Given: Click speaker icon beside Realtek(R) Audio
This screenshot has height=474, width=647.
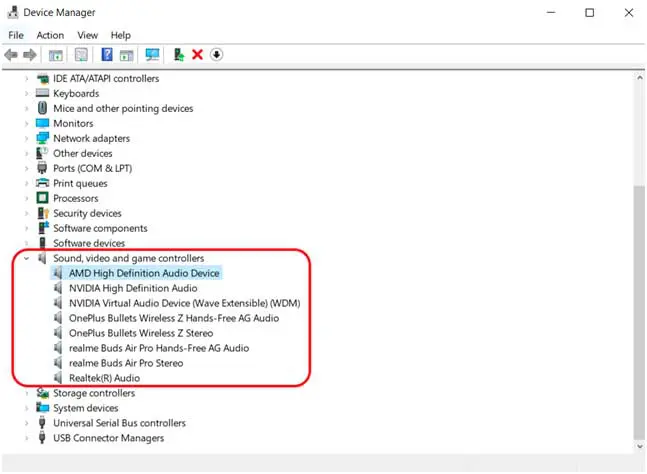Looking at the screenshot, I should tap(58, 377).
